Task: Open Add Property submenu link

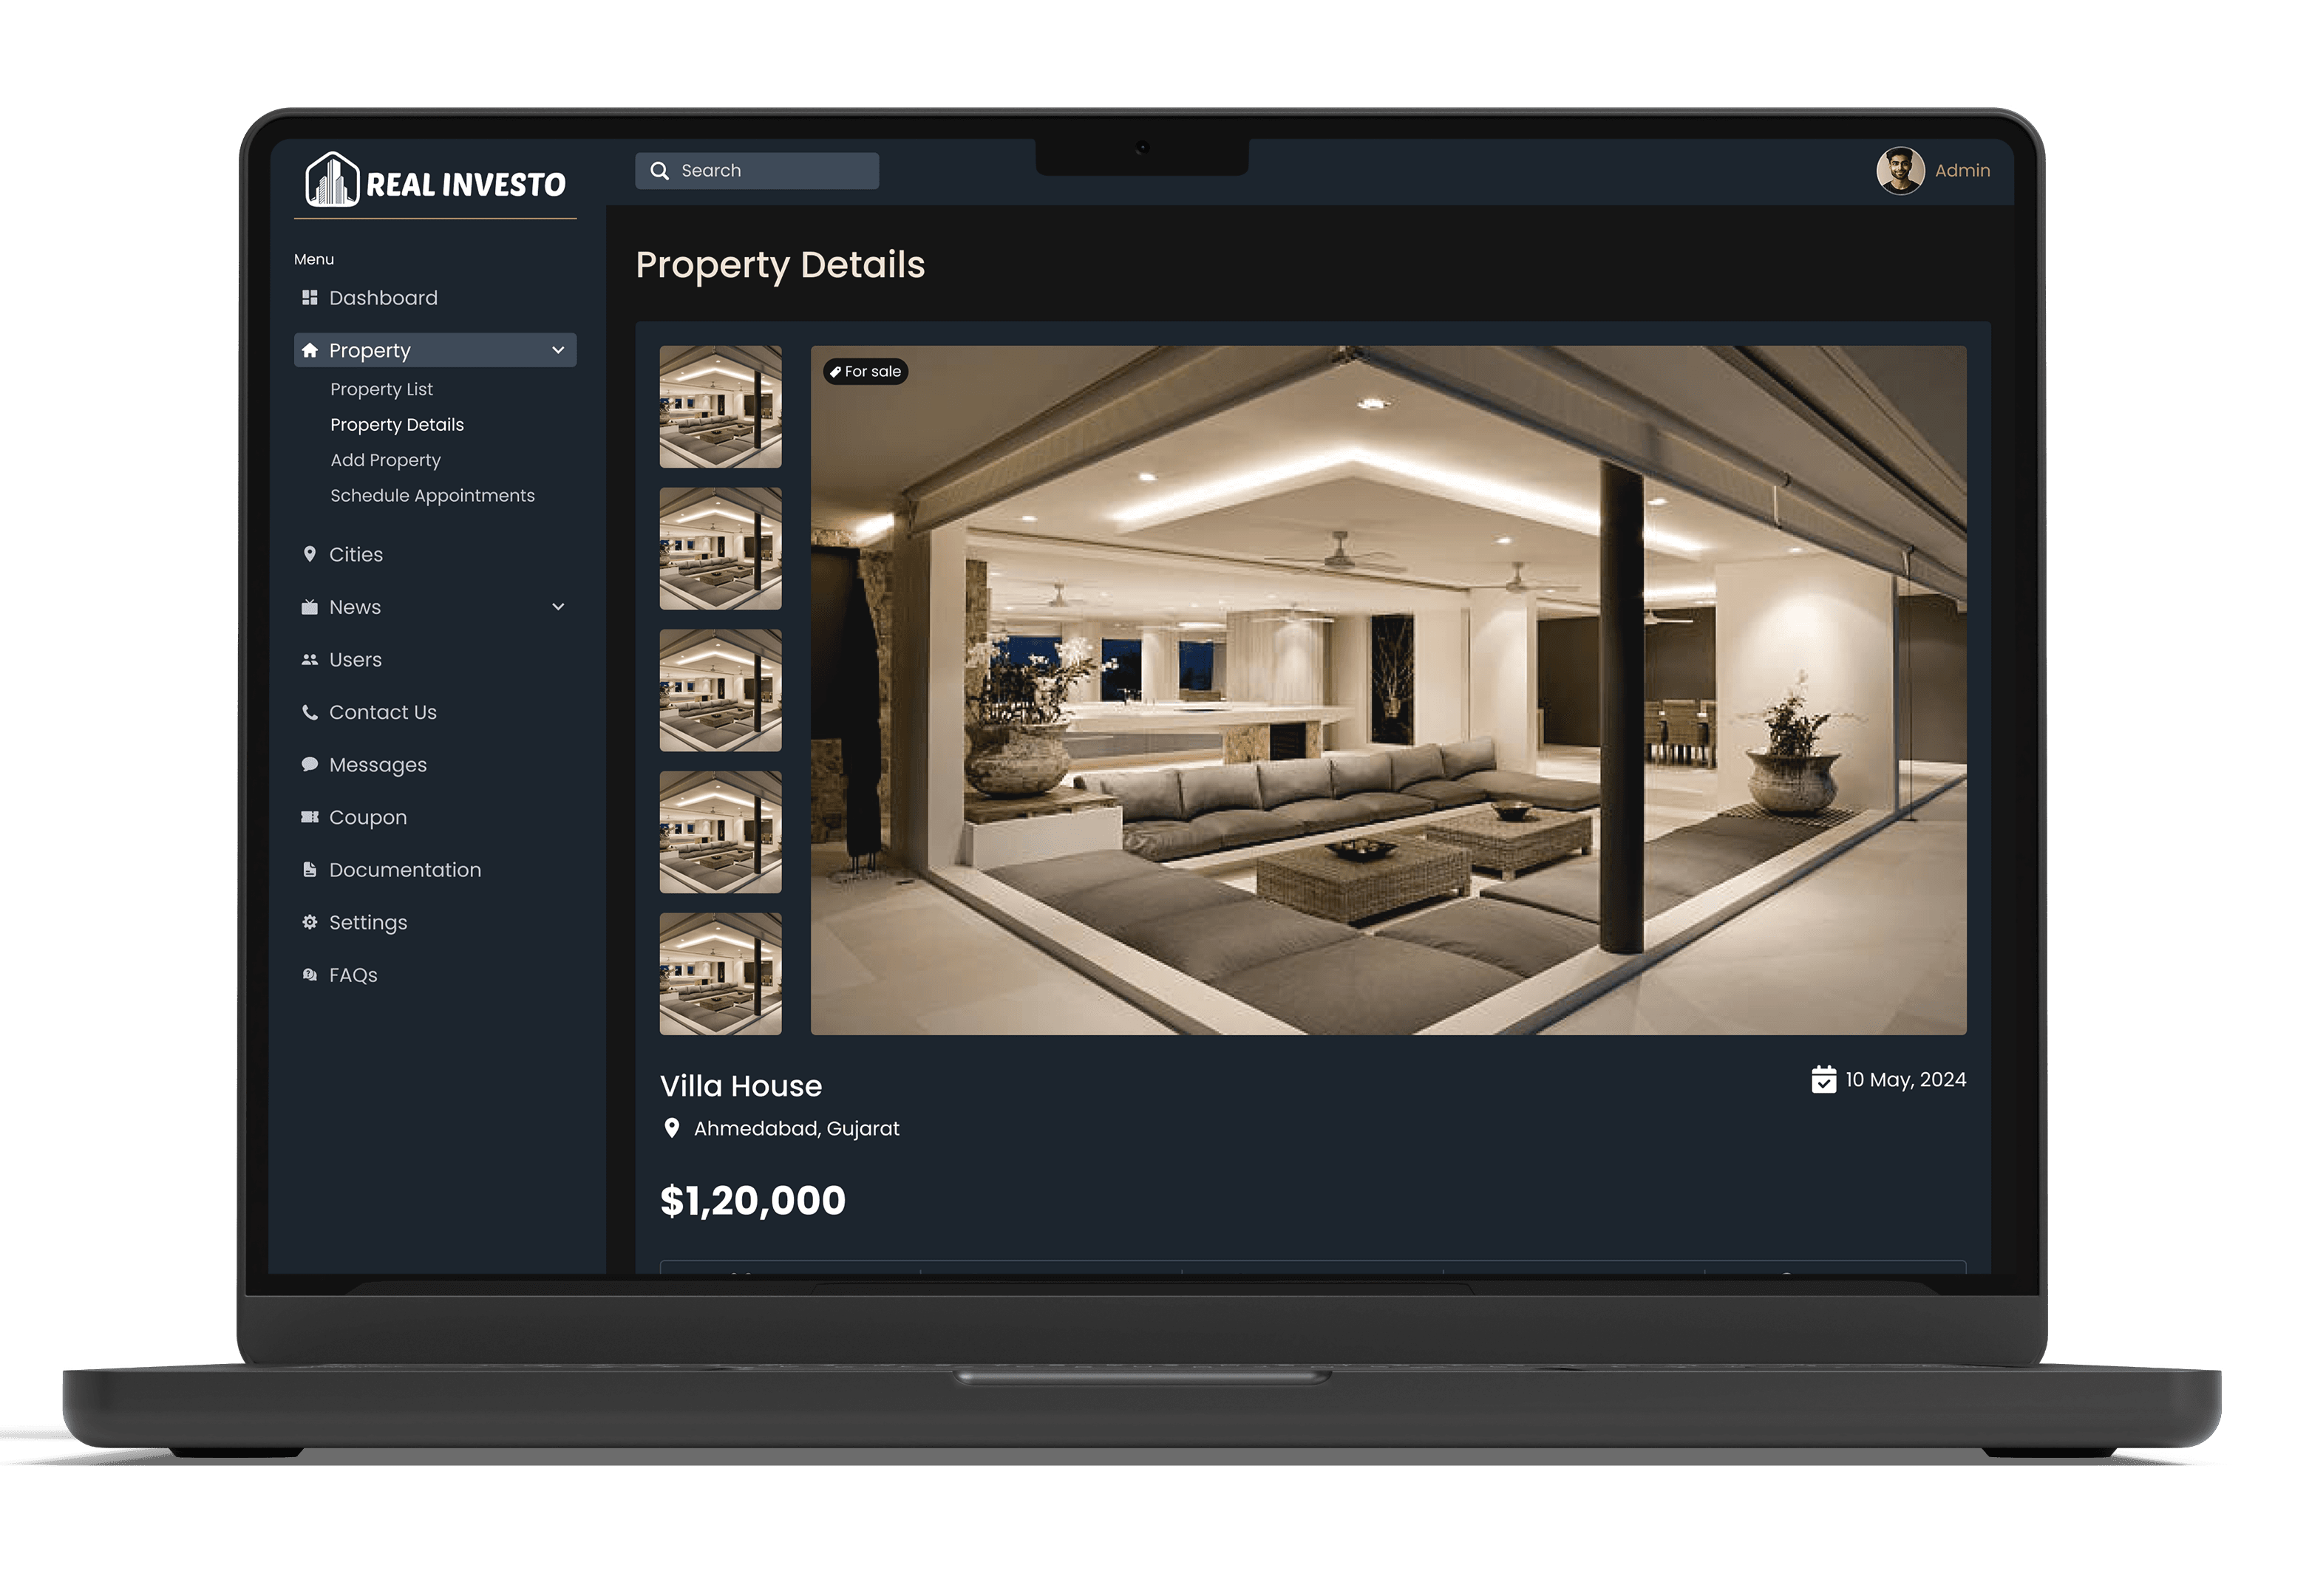Action: coord(385,460)
